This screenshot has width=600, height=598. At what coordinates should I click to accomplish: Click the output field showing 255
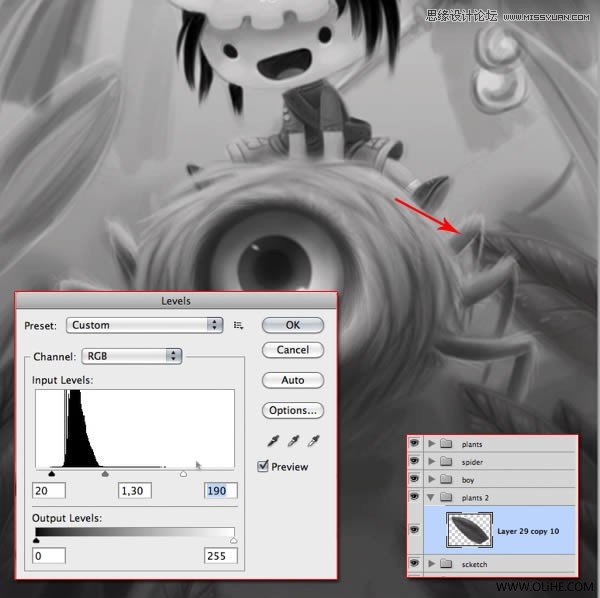click(221, 556)
